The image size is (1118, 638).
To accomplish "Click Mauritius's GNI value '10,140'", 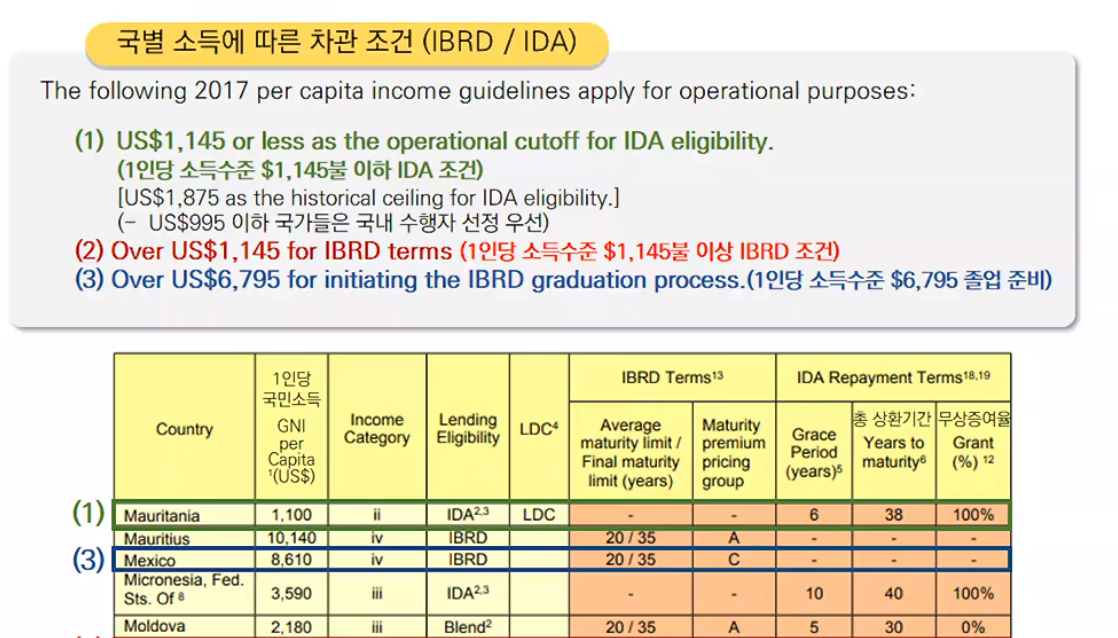I will [292, 537].
